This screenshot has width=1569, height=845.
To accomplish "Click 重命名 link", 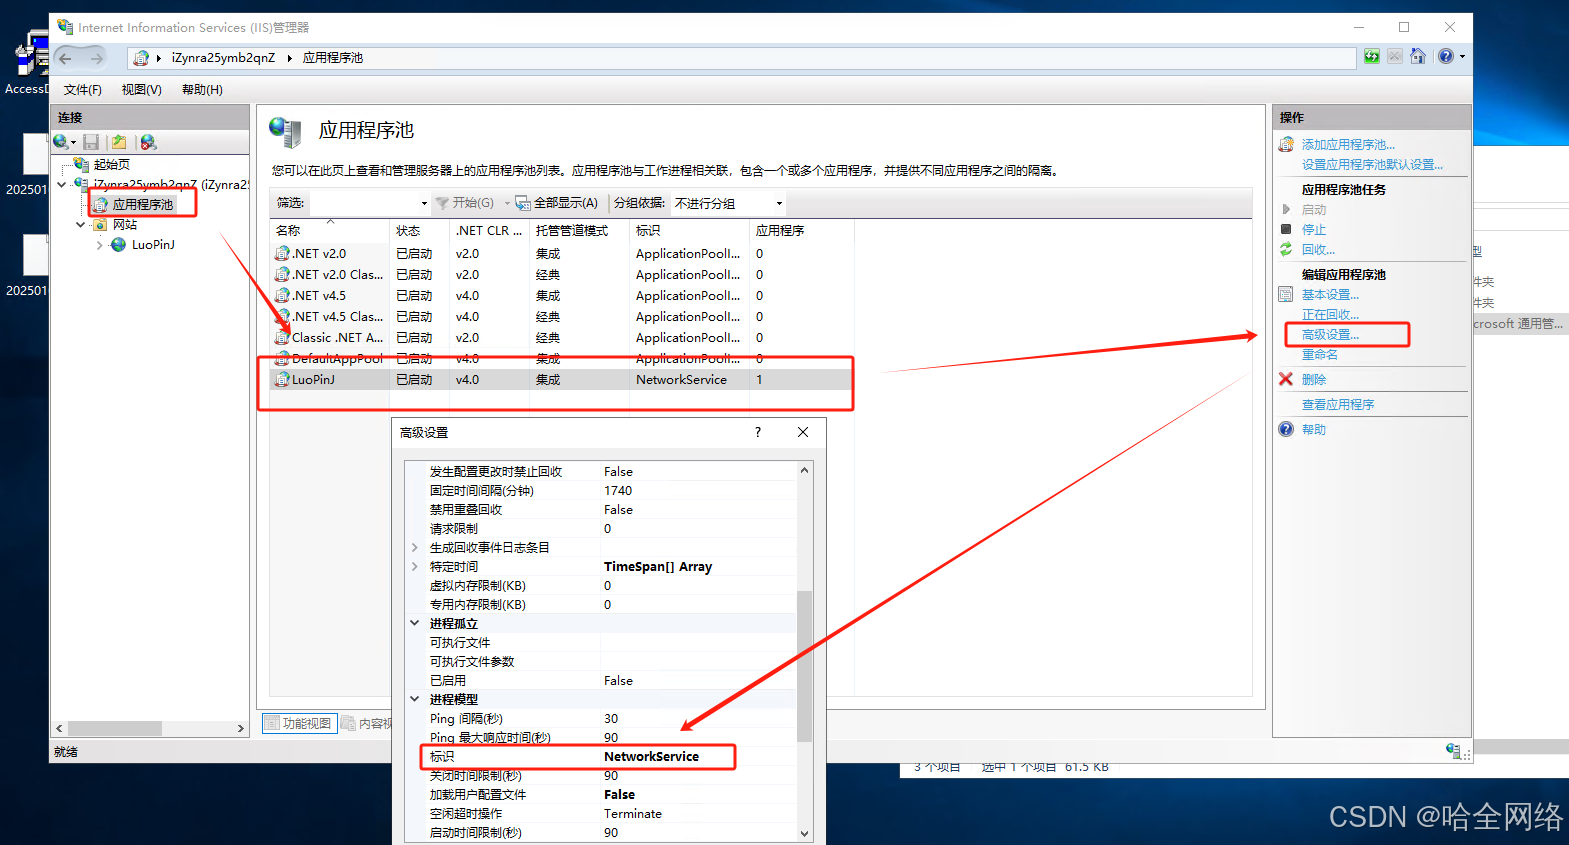I will 1319,354.
